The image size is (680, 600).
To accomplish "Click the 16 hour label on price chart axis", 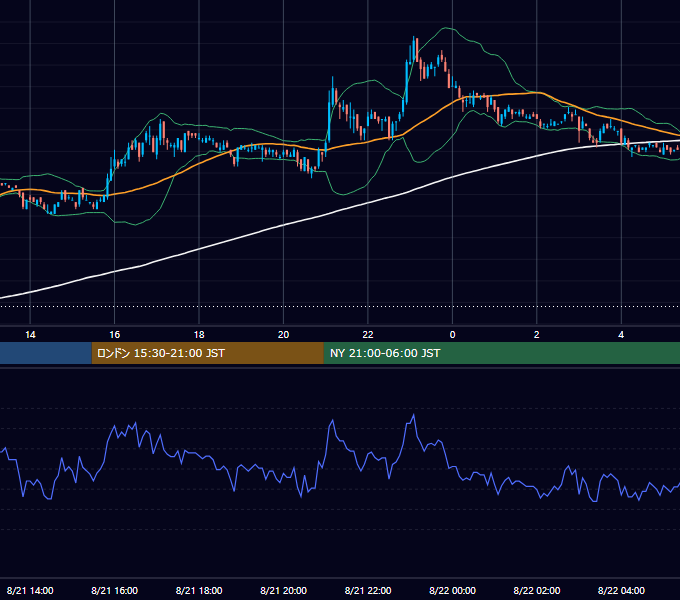I will [114, 335].
